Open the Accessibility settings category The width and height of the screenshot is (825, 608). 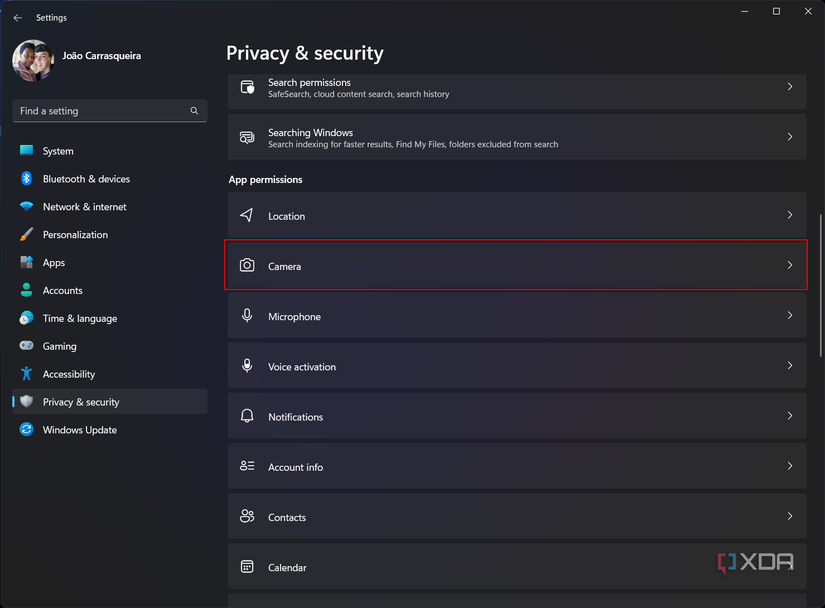click(68, 374)
